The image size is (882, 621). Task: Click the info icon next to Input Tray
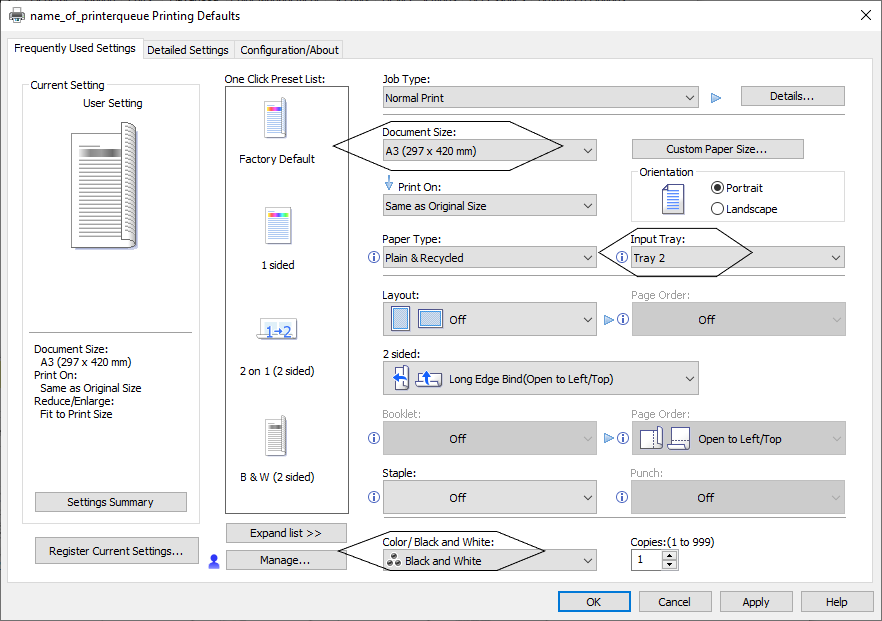(622, 258)
